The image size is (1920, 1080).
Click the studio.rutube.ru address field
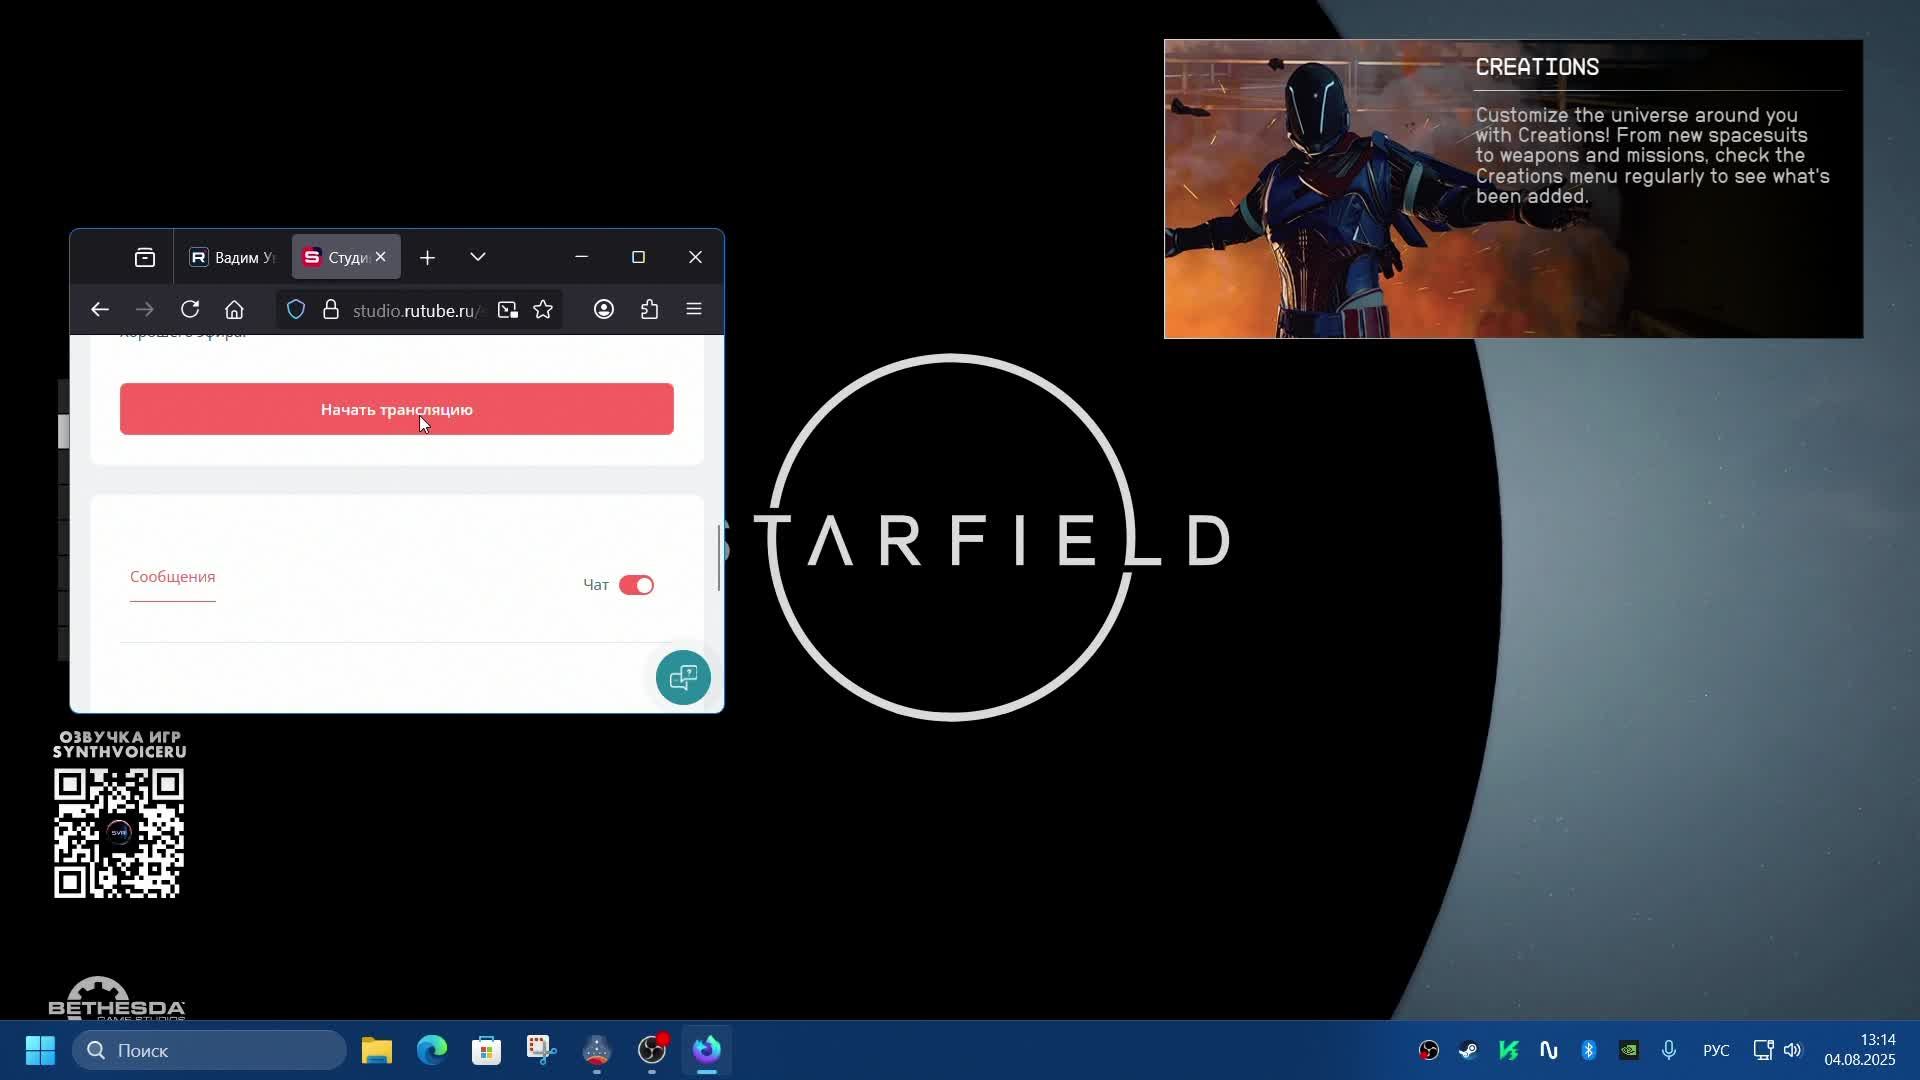417,310
